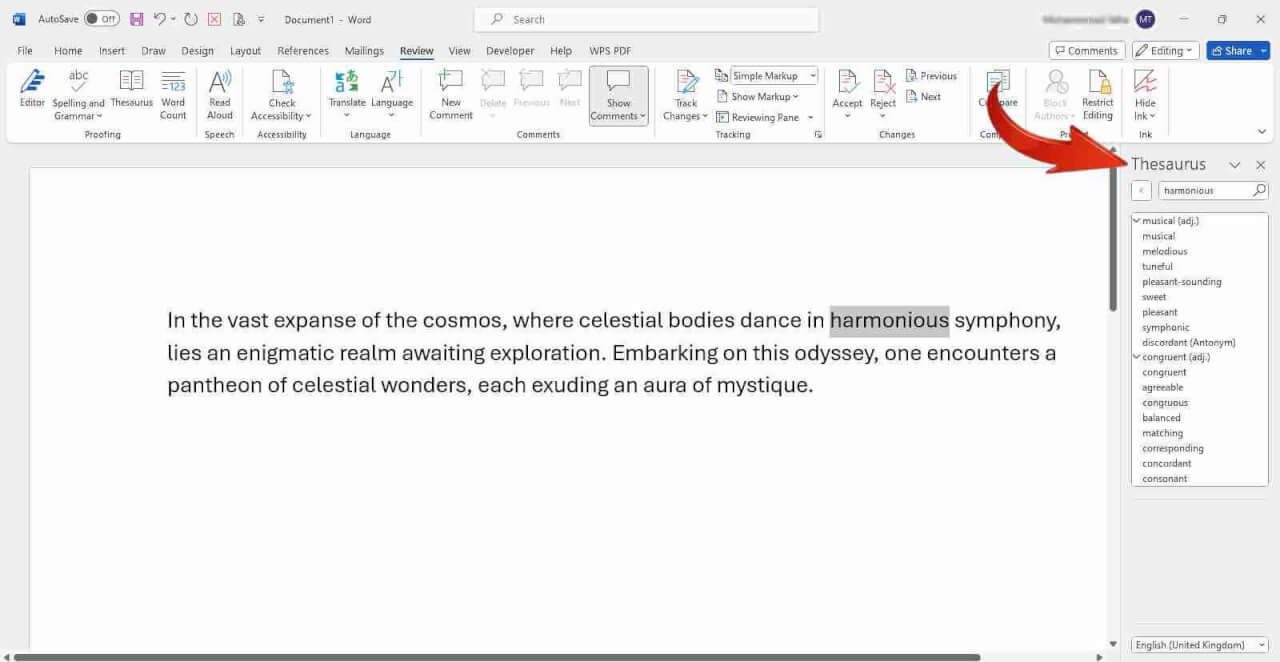Open Restrict Editing

pyautogui.click(x=1097, y=95)
